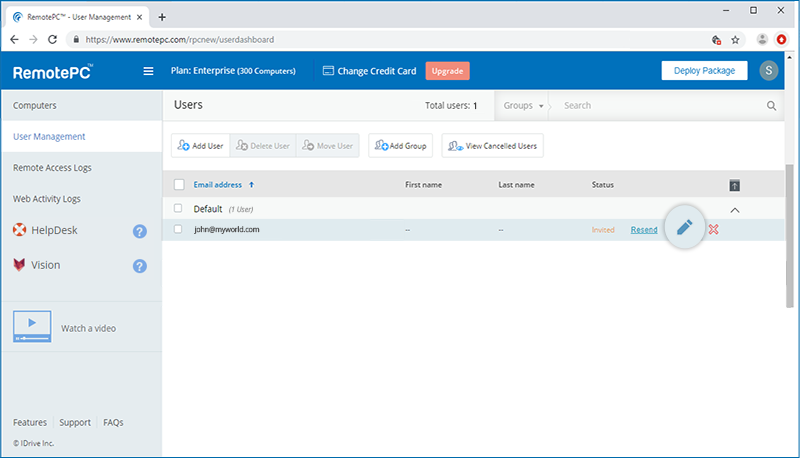Tick the select-all checkbox in the header
The width and height of the screenshot is (800, 458).
tap(179, 185)
